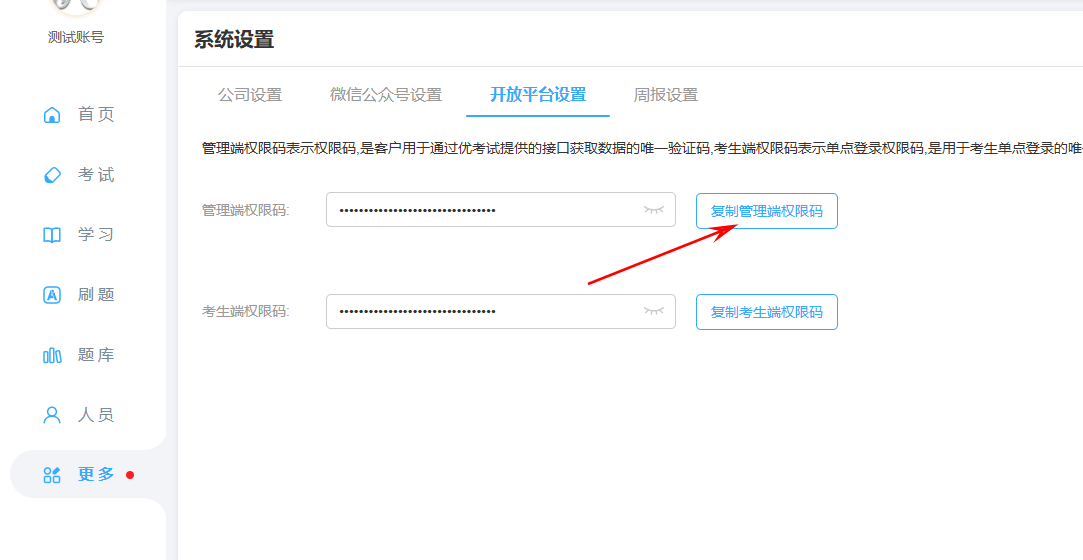This screenshot has width=1083, height=560.
Task: Click the 复制考生端权限码 button
Action: (767, 312)
